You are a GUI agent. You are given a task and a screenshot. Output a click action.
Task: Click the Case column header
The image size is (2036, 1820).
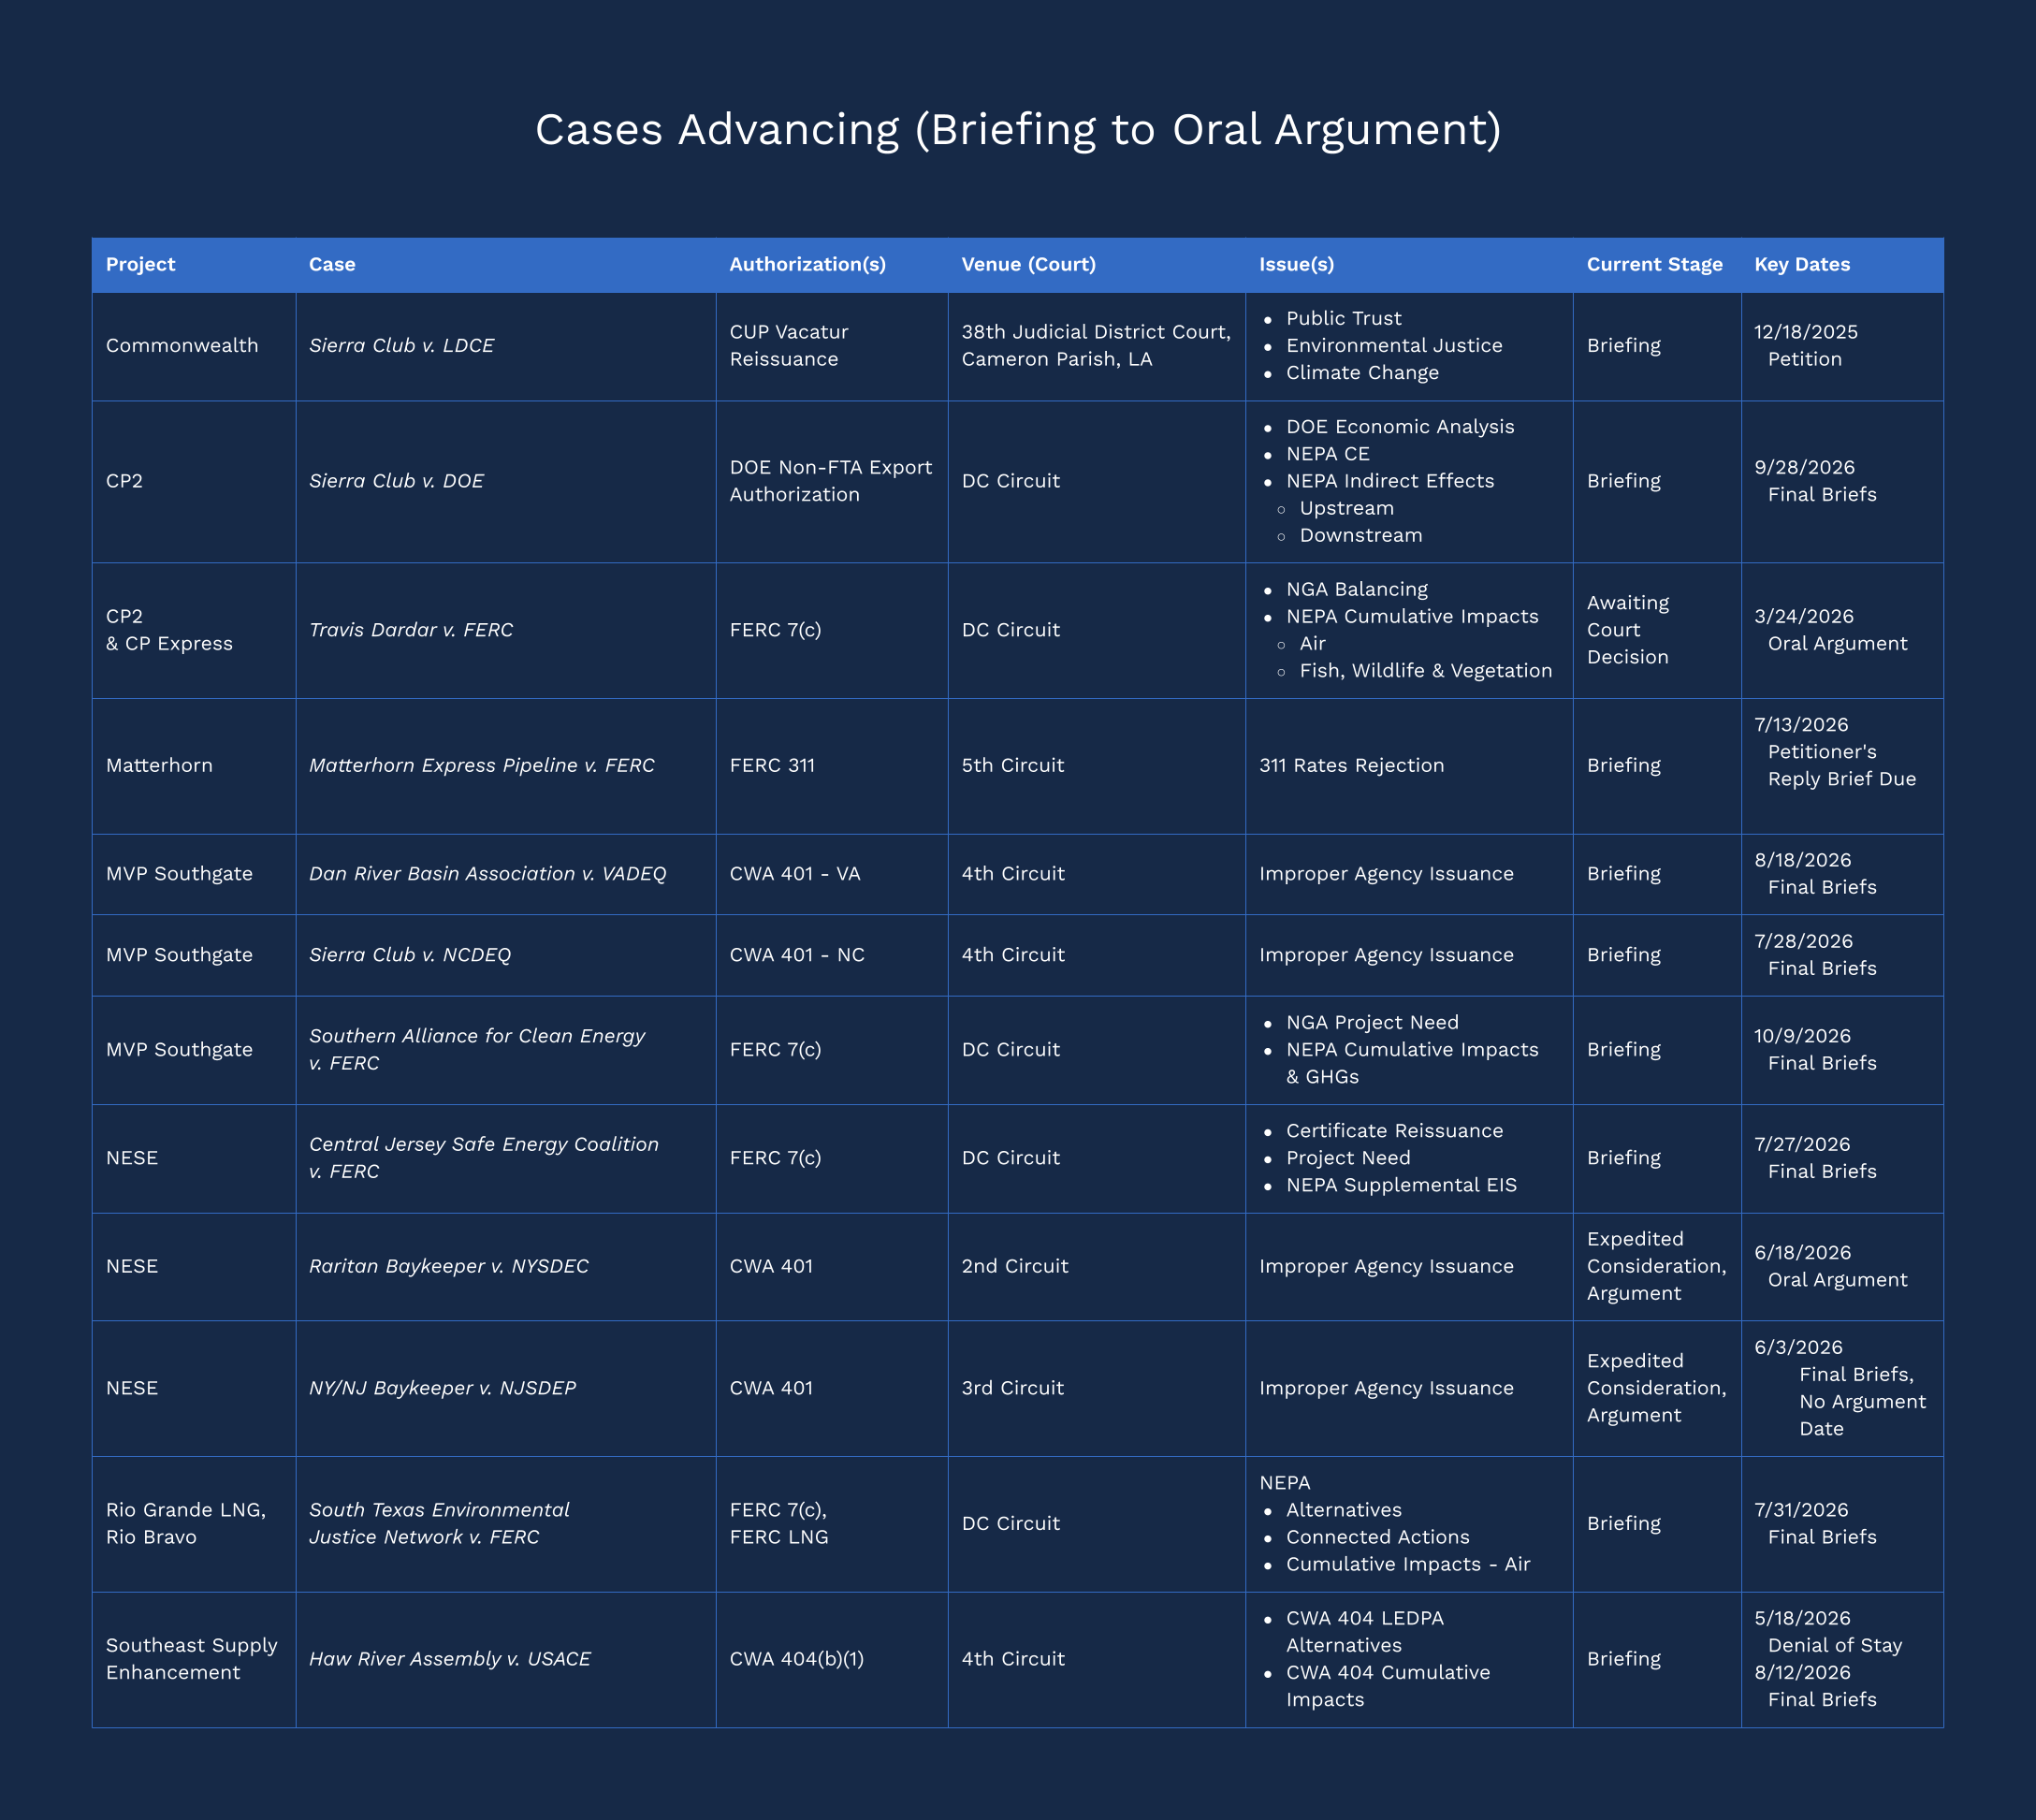332,264
